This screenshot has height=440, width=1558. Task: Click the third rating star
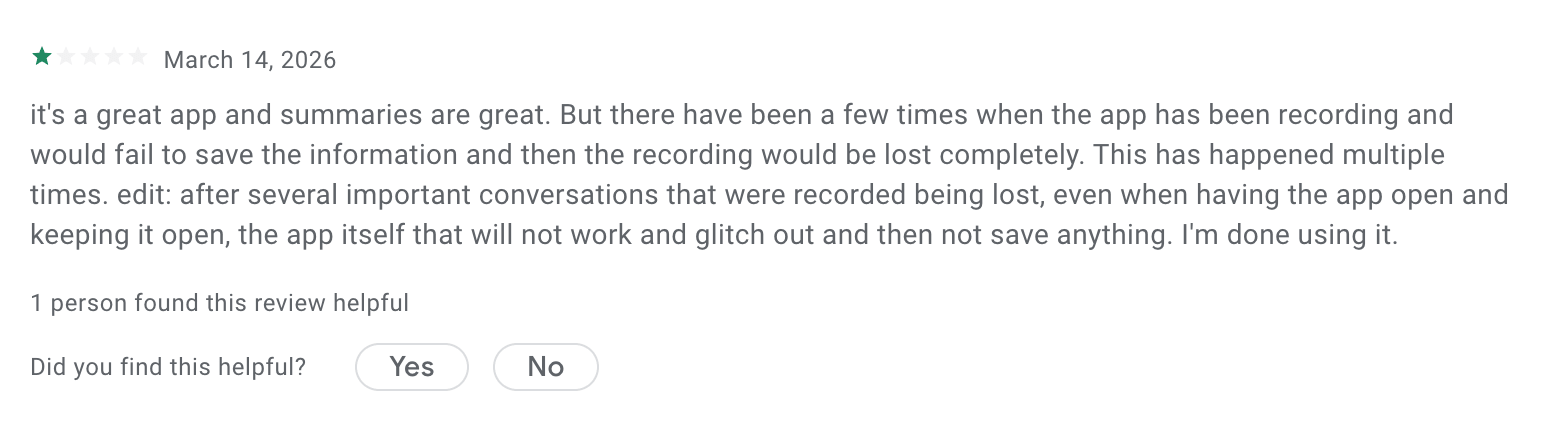90,57
